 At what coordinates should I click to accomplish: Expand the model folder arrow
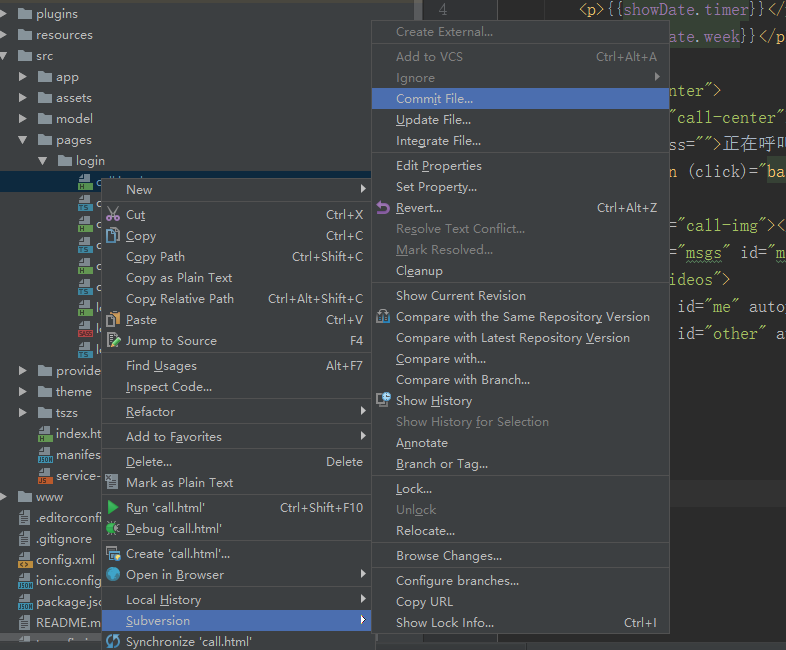click(x=23, y=118)
